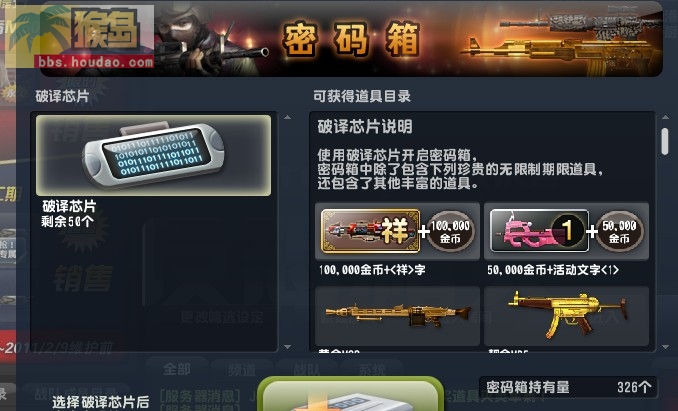This screenshot has height=411, width=678.
Task: Click the 密码箱持有量 count field
Action: 568,387
